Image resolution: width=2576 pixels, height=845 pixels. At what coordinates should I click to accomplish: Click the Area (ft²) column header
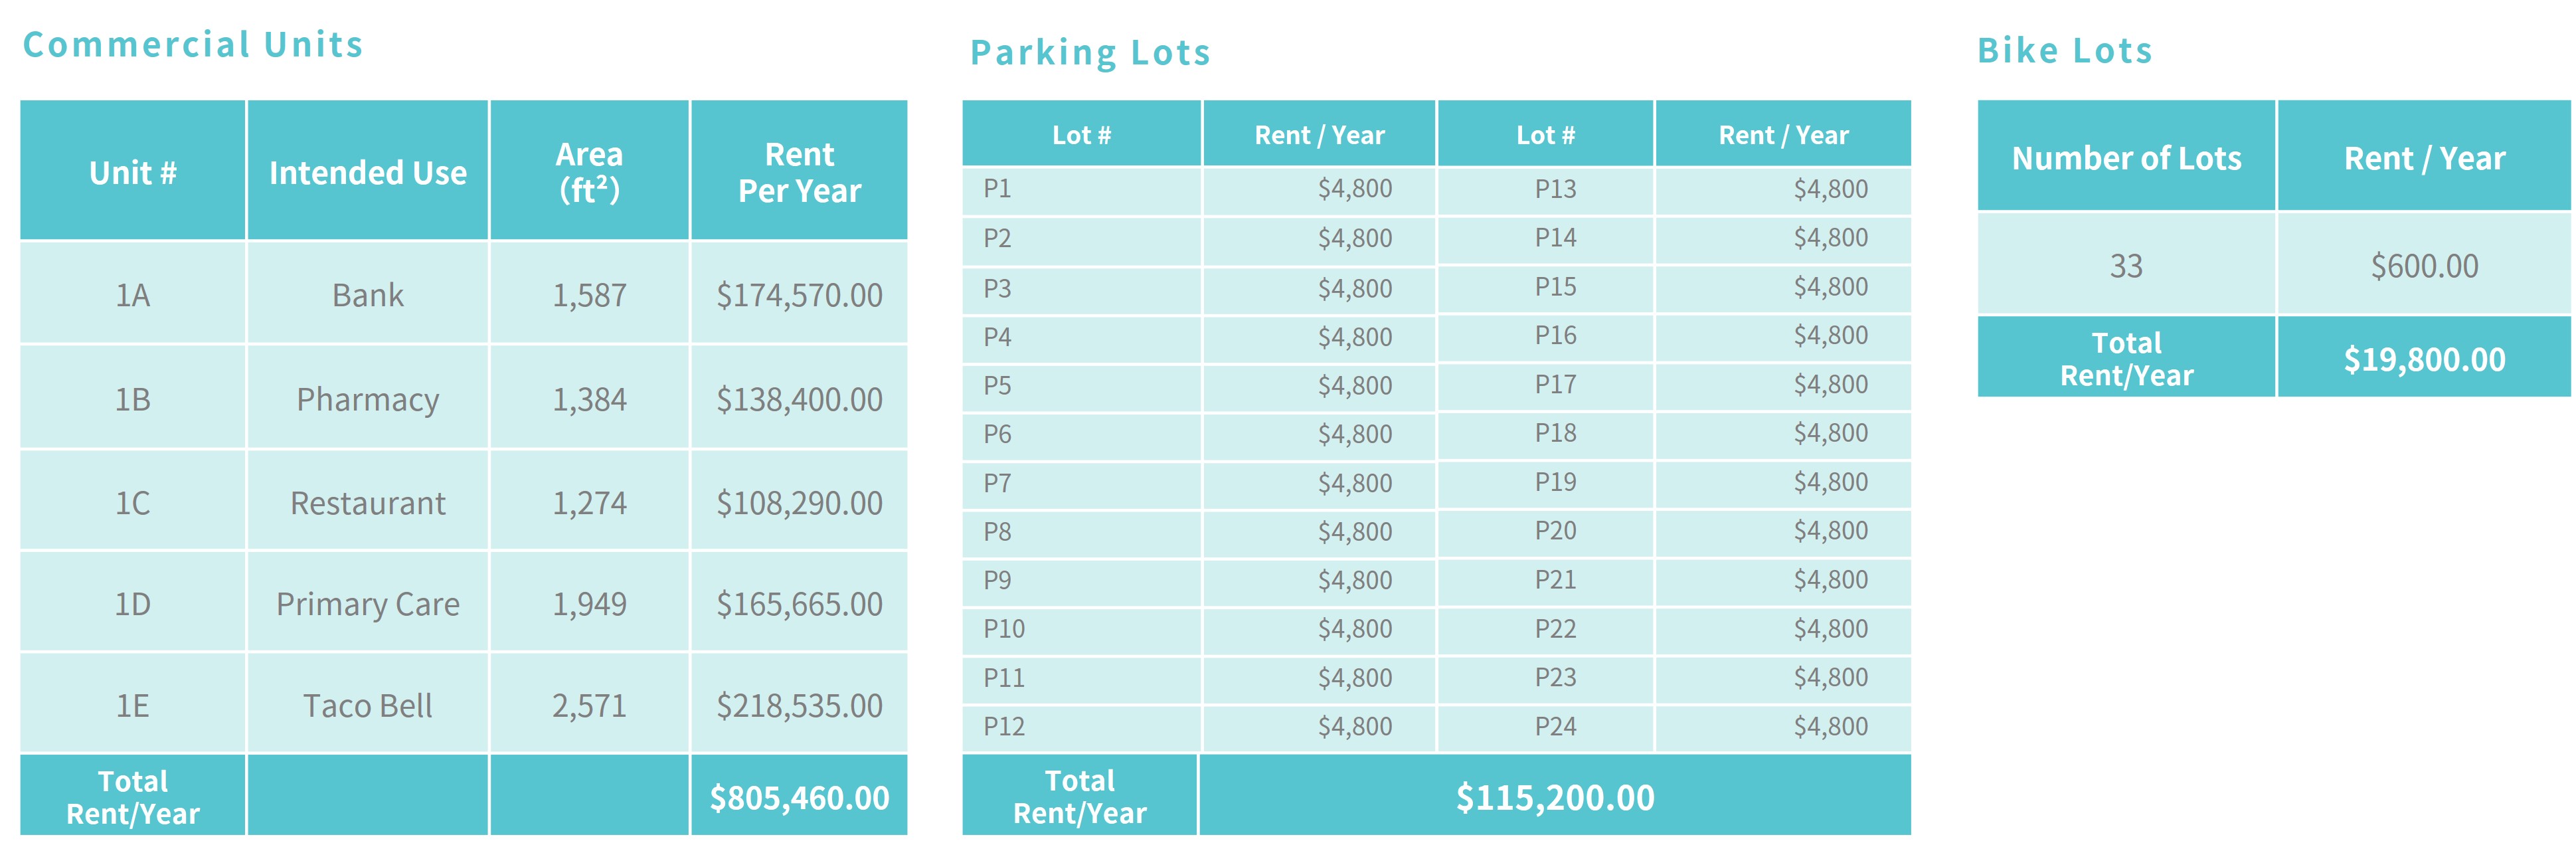[589, 172]
